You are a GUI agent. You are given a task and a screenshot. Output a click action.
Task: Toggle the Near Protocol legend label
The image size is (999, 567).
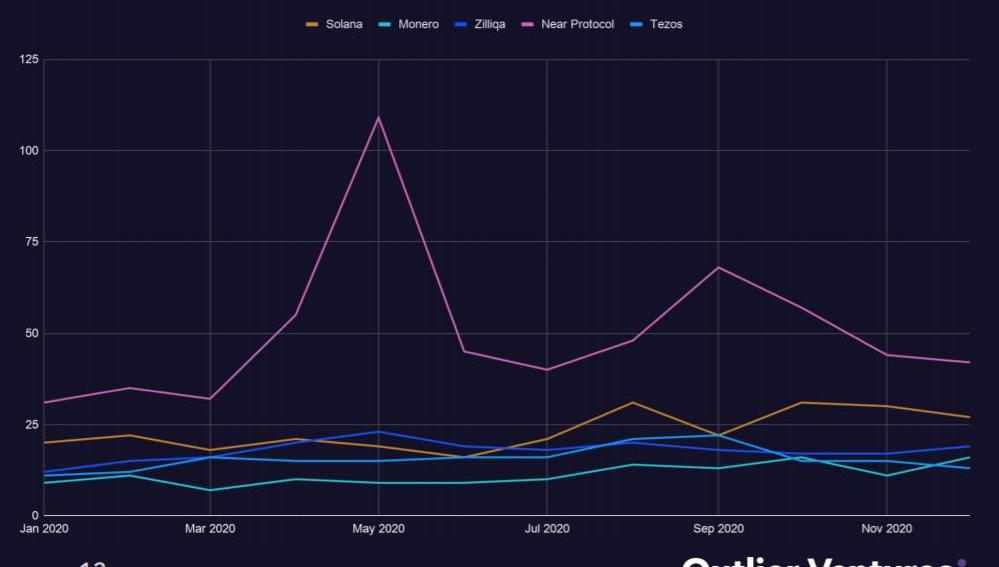[x=577, y=24]
